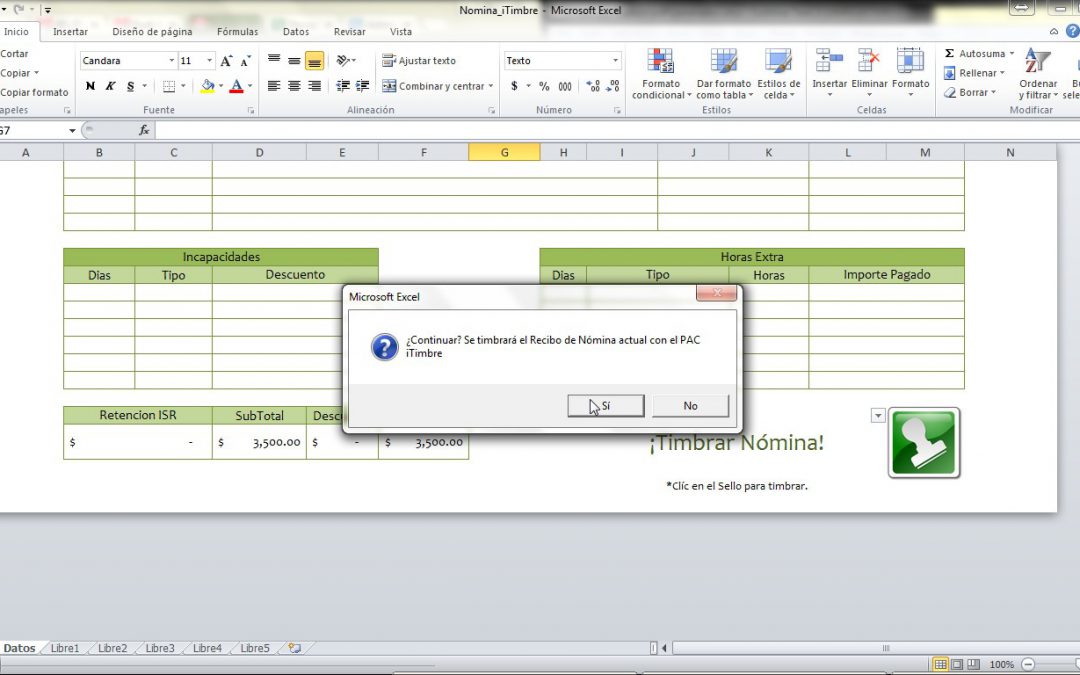Click the increase font size icon
This screenshot has width=1080, height=675.
point(227,61)
